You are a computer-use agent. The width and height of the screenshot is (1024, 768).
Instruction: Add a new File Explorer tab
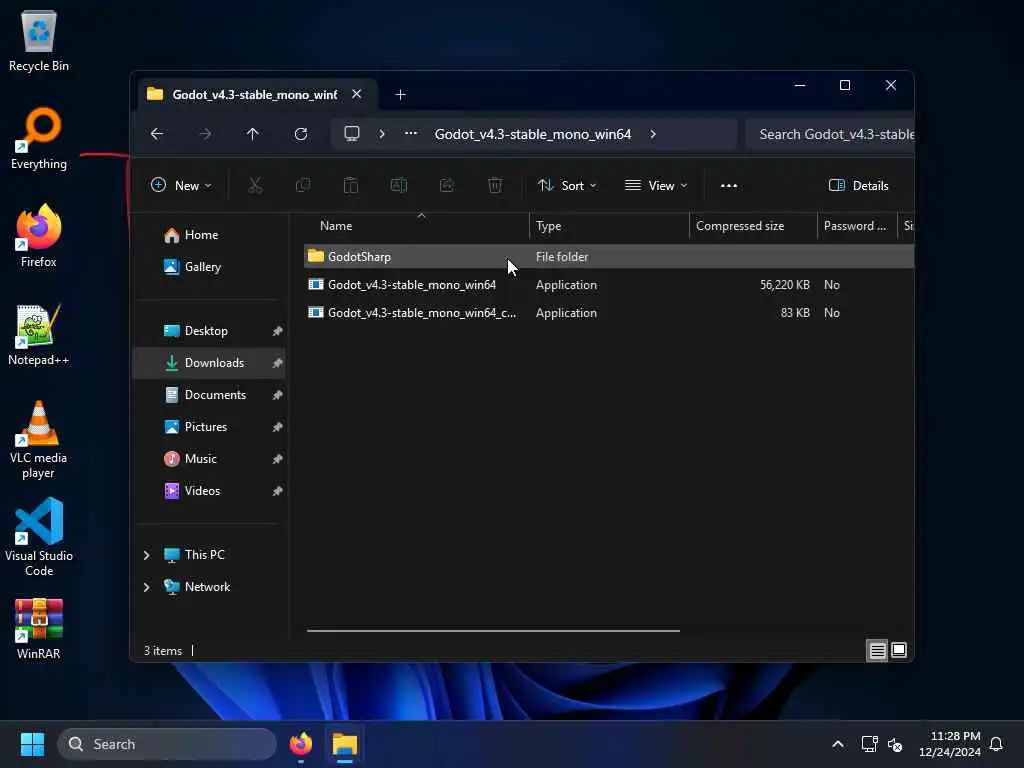(400, 95)
